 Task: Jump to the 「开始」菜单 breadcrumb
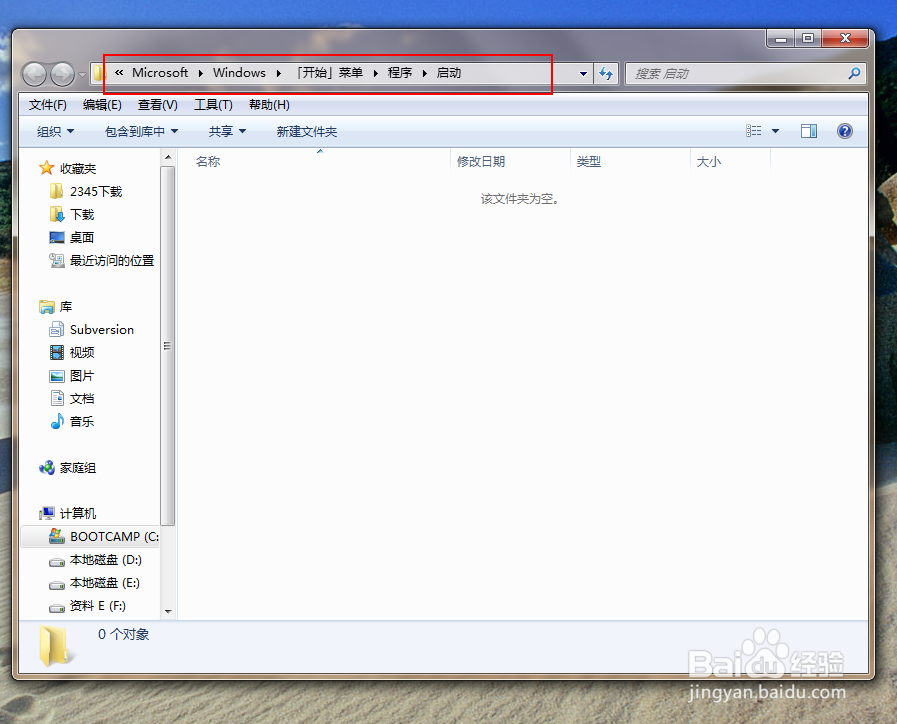[x=330, y=73]
